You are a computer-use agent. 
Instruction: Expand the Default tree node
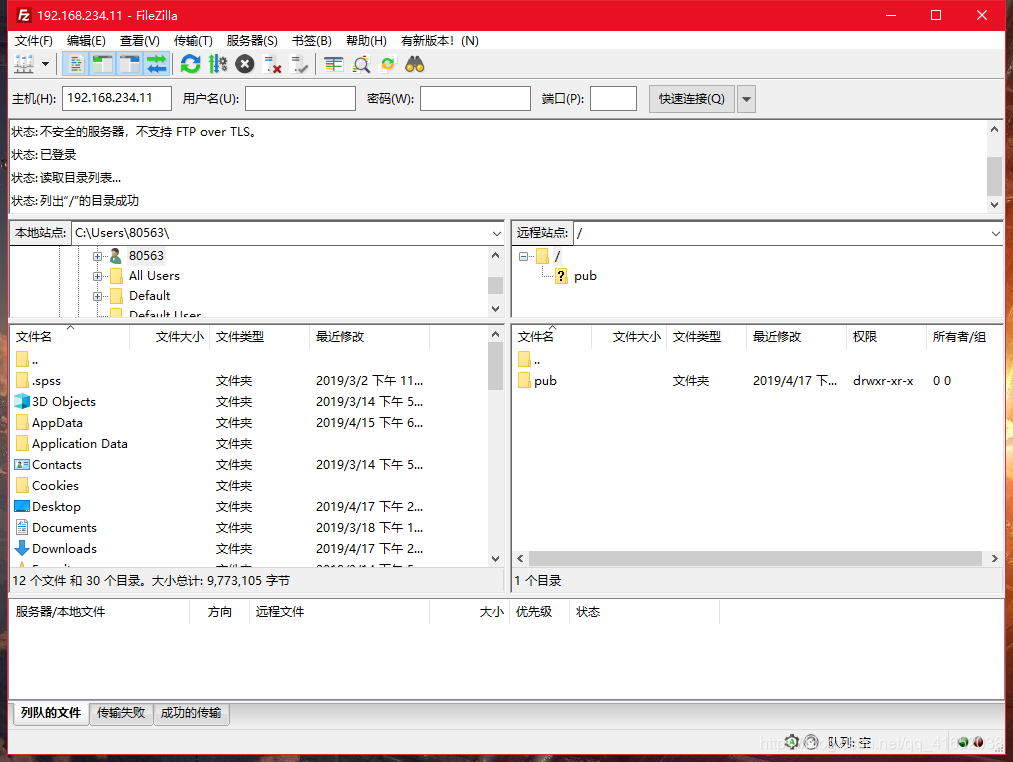click(97, 296)
